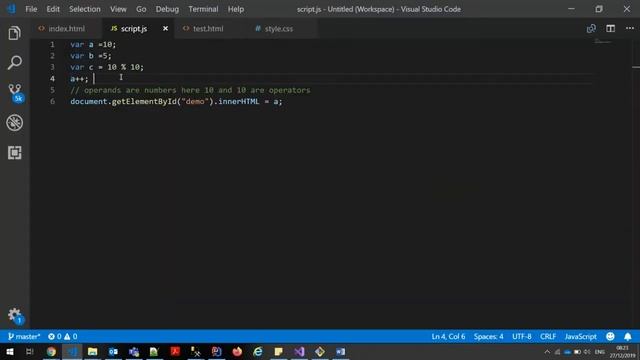The width and height of the screenshot is (640, 360).
Task: Open notifications bell in status bar
Action: (x=628, y=336)
